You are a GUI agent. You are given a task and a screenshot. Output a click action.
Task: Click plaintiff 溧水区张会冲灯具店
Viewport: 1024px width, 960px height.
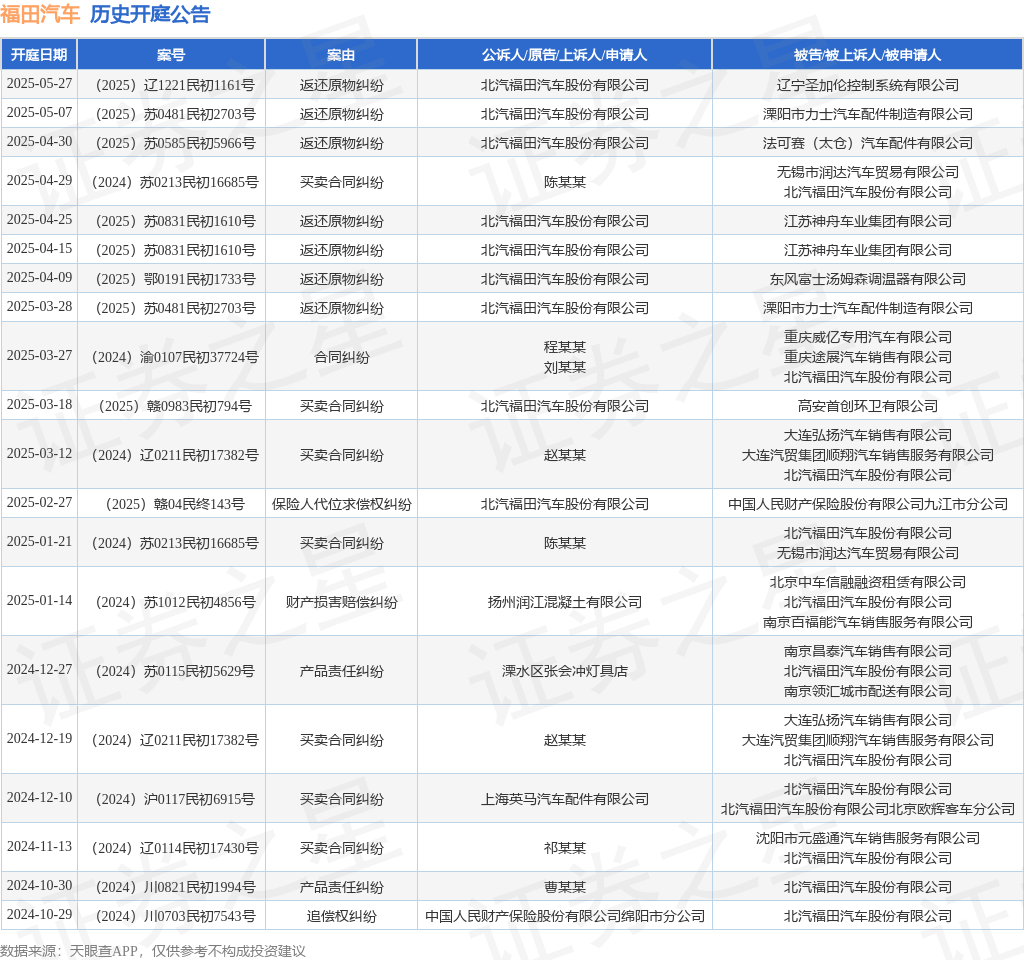coord(564,671)
